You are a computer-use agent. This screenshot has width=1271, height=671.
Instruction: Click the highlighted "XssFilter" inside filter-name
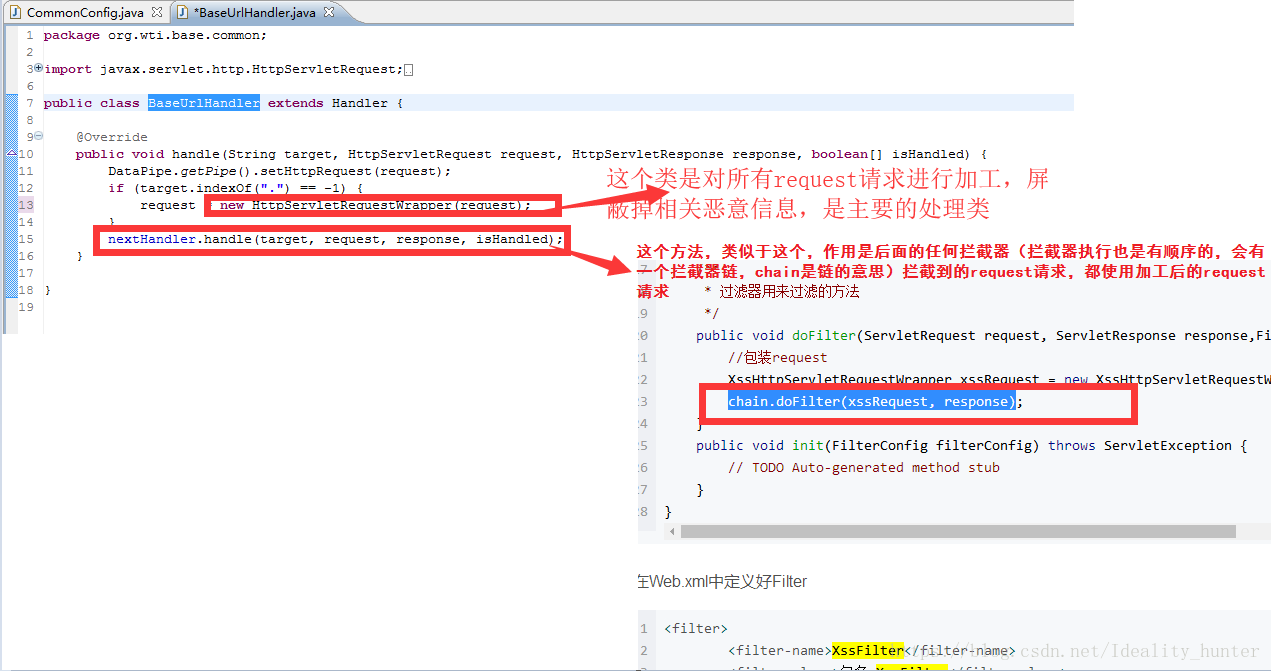[x=867, y=650]
